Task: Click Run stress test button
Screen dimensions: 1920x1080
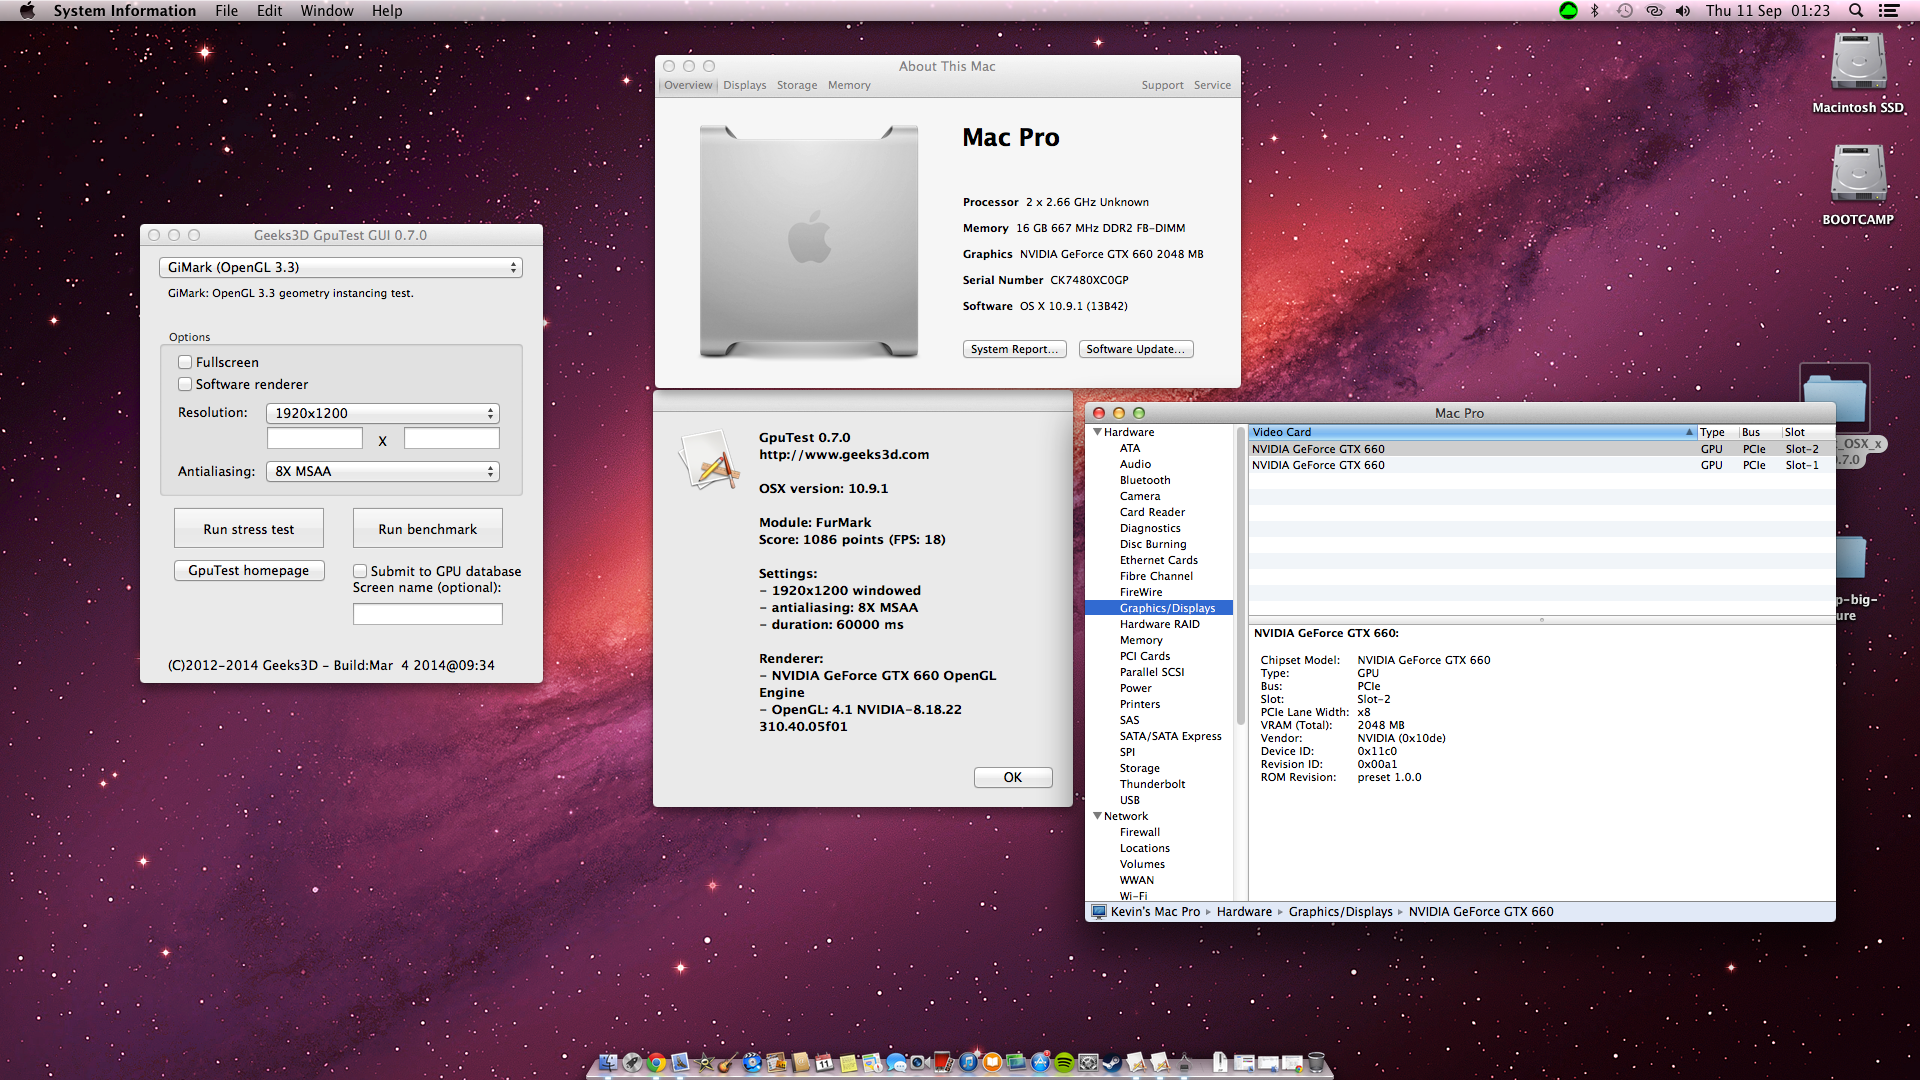Action: tap(249, 529)
